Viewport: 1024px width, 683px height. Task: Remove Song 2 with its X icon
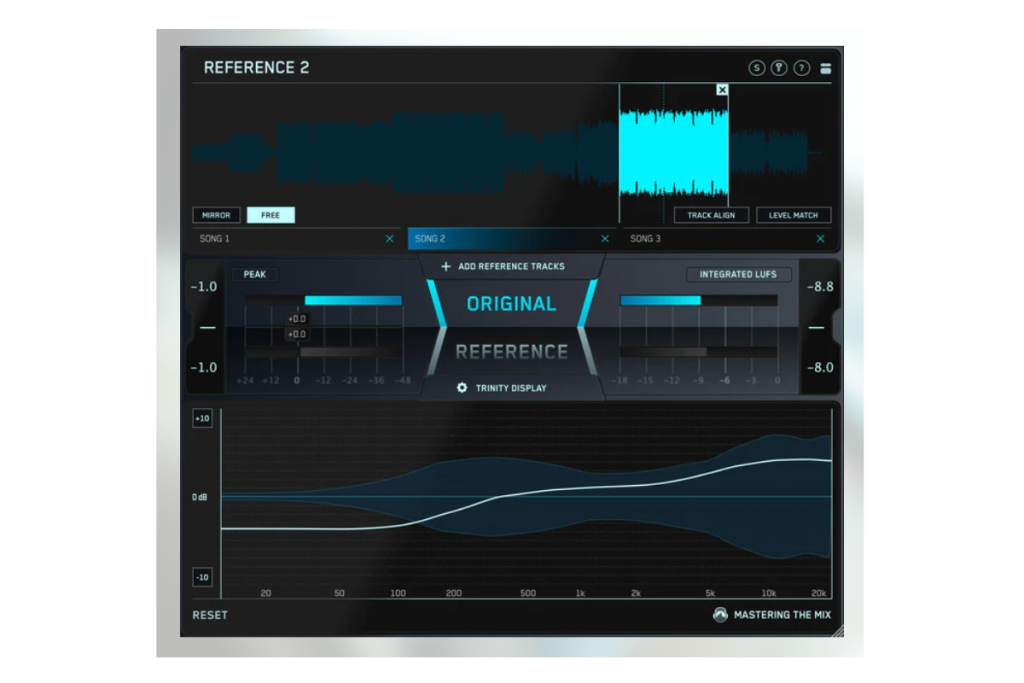pos(605,239)
